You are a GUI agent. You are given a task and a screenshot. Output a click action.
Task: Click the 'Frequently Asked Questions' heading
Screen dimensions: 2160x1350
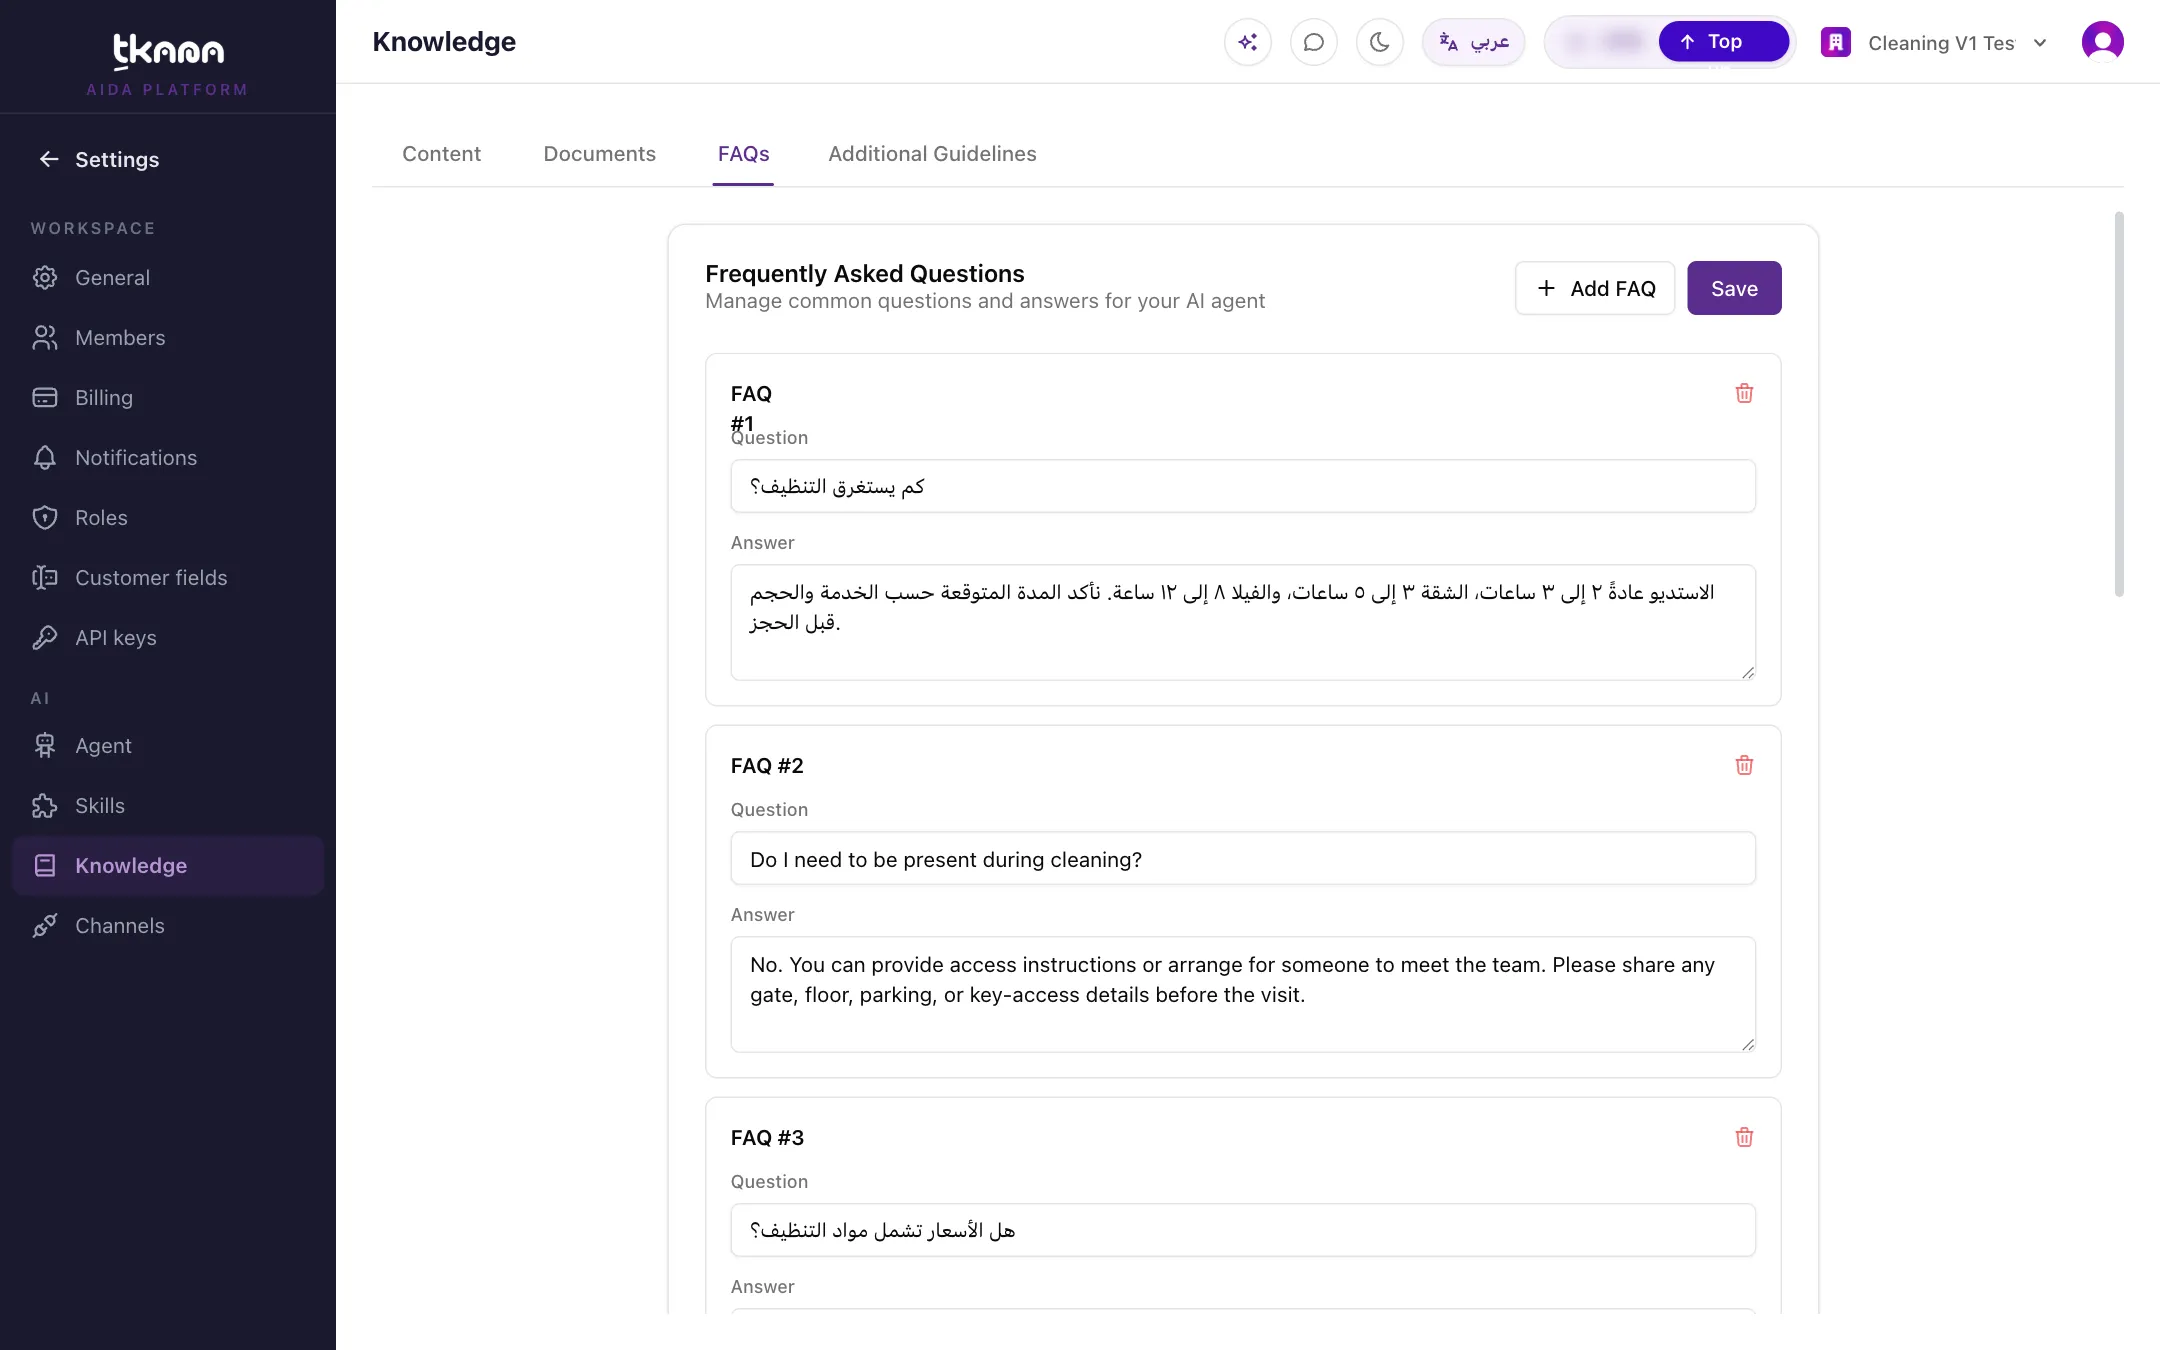point(864,274)
